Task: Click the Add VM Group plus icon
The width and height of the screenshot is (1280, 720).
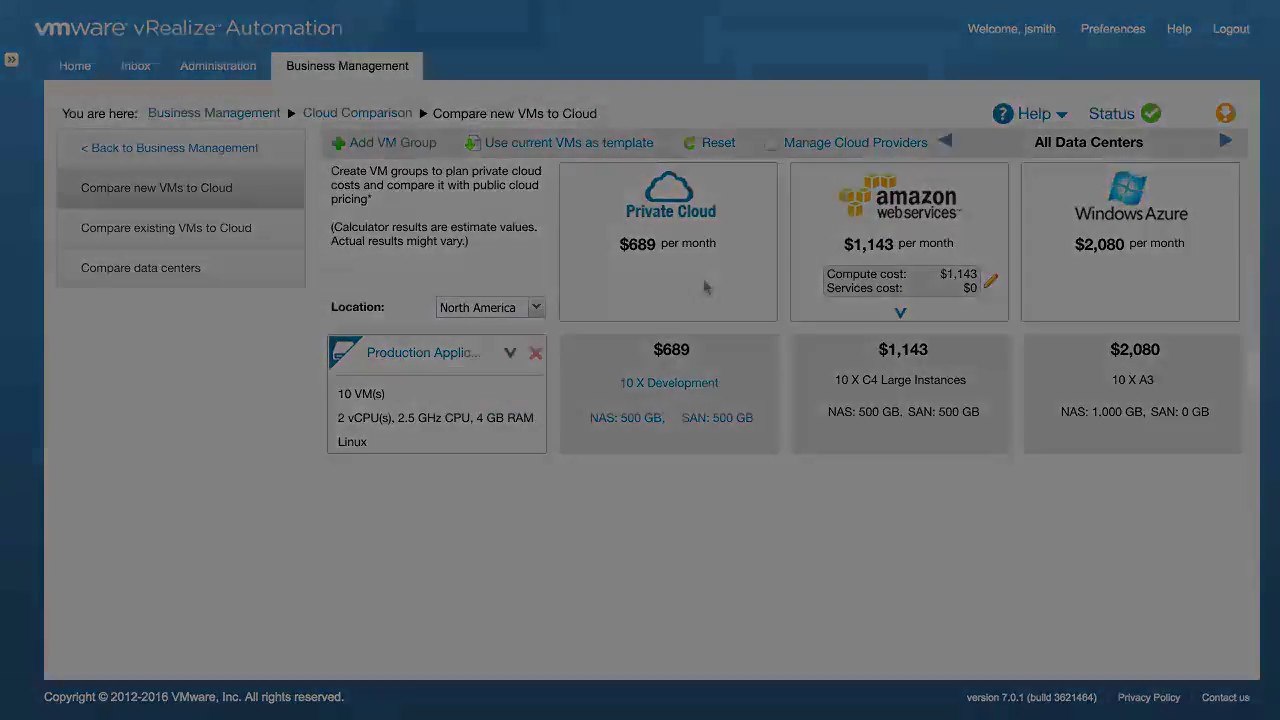Action: [338, 143]
